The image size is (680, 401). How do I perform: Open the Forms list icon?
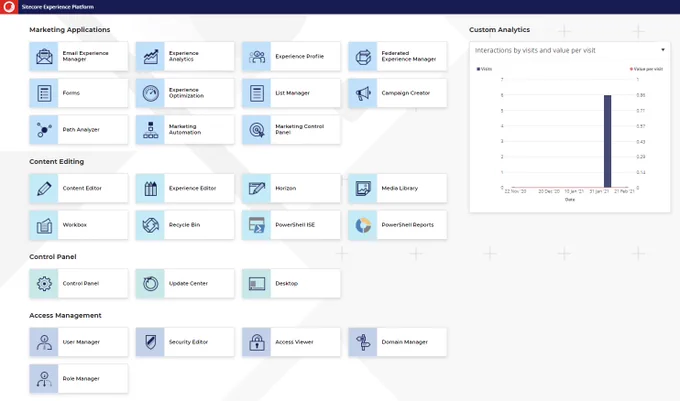point(44,93)
